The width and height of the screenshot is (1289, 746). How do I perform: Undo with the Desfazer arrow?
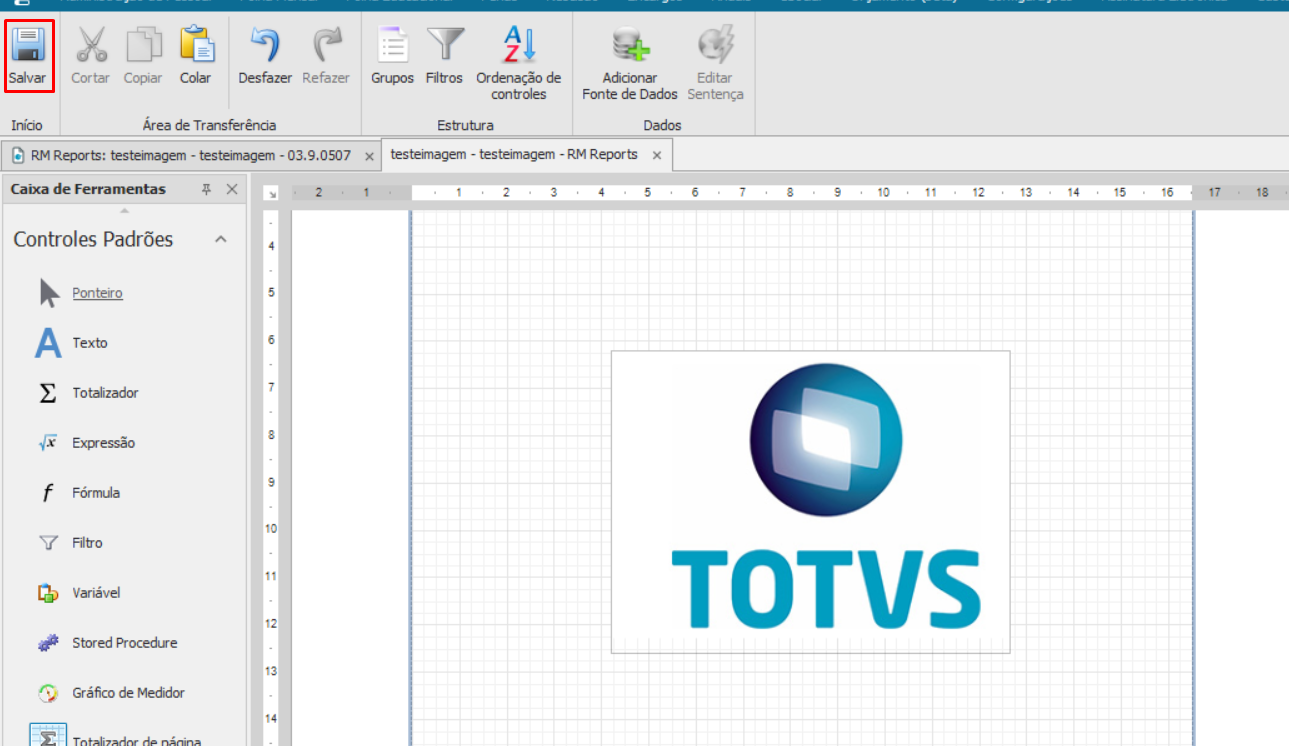pyautogui.click(x=265, y=46)
